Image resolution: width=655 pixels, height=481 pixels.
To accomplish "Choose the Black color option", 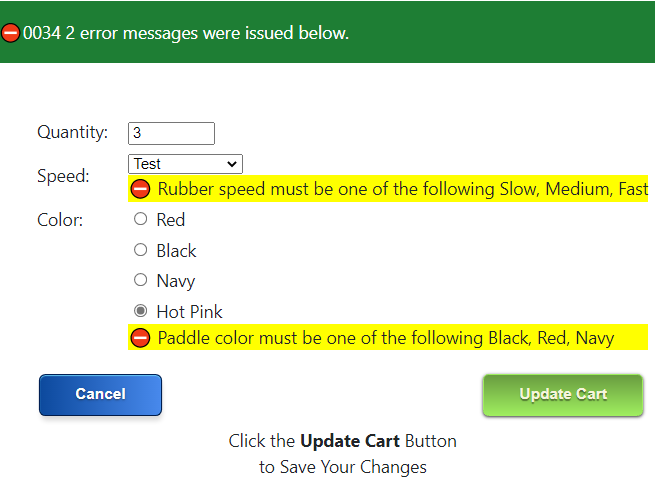I will [x=140, y=250].
